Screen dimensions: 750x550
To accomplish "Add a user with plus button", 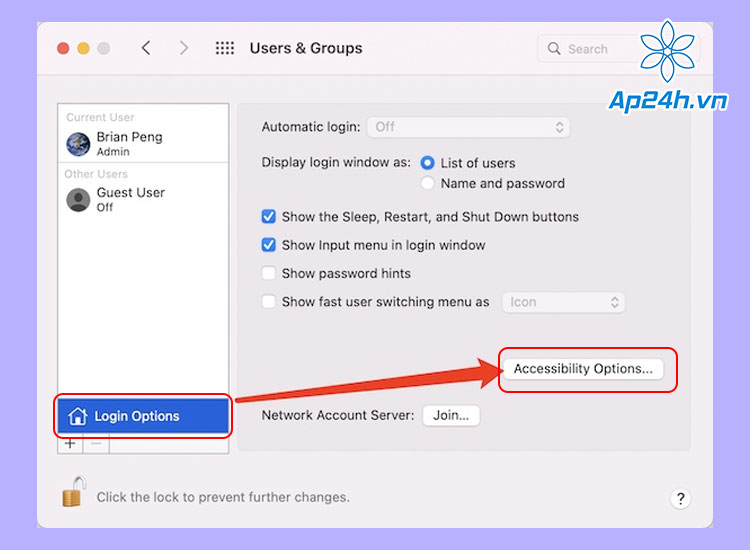I will point(70,443).
